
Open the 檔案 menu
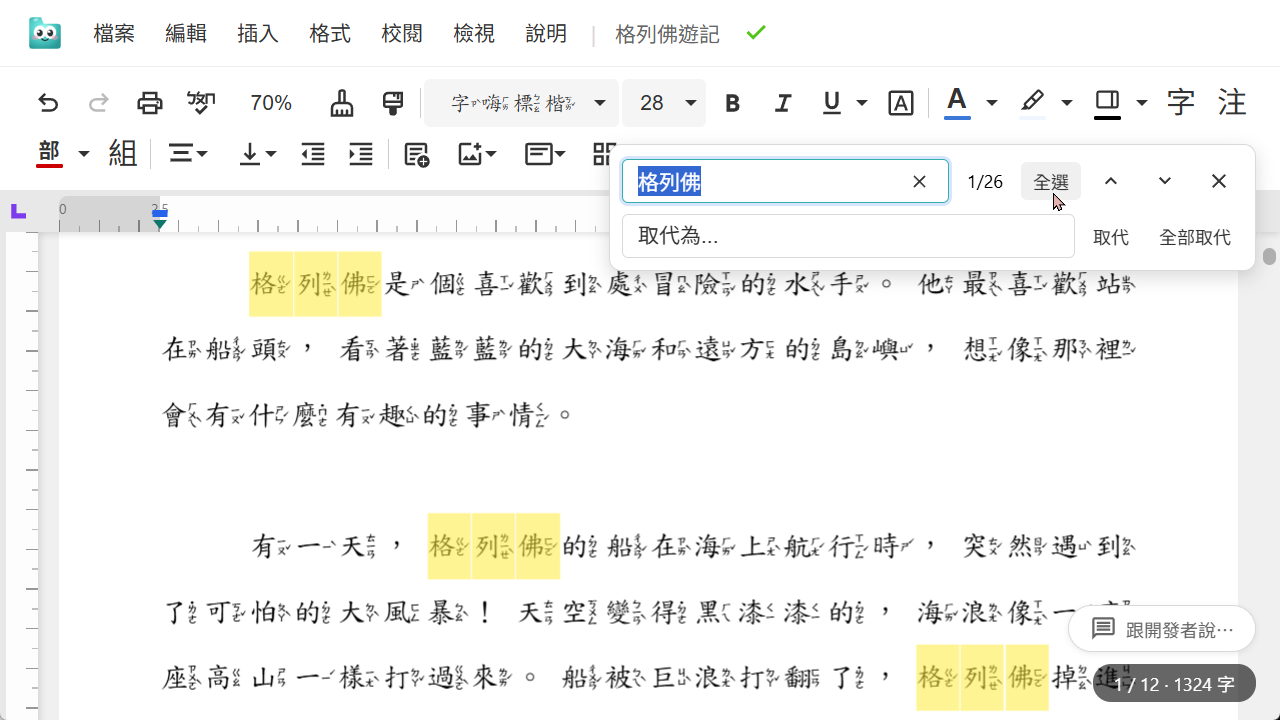point(114,34)
